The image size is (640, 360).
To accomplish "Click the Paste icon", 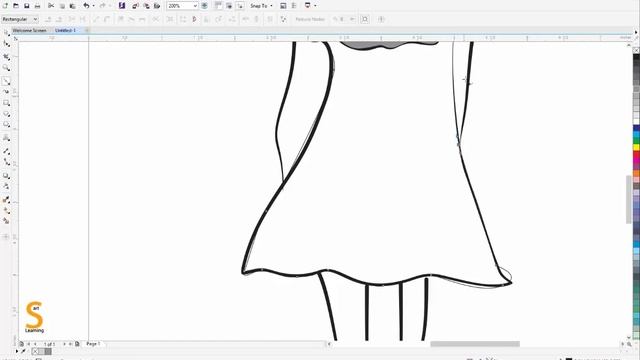I will pos(73,6).
